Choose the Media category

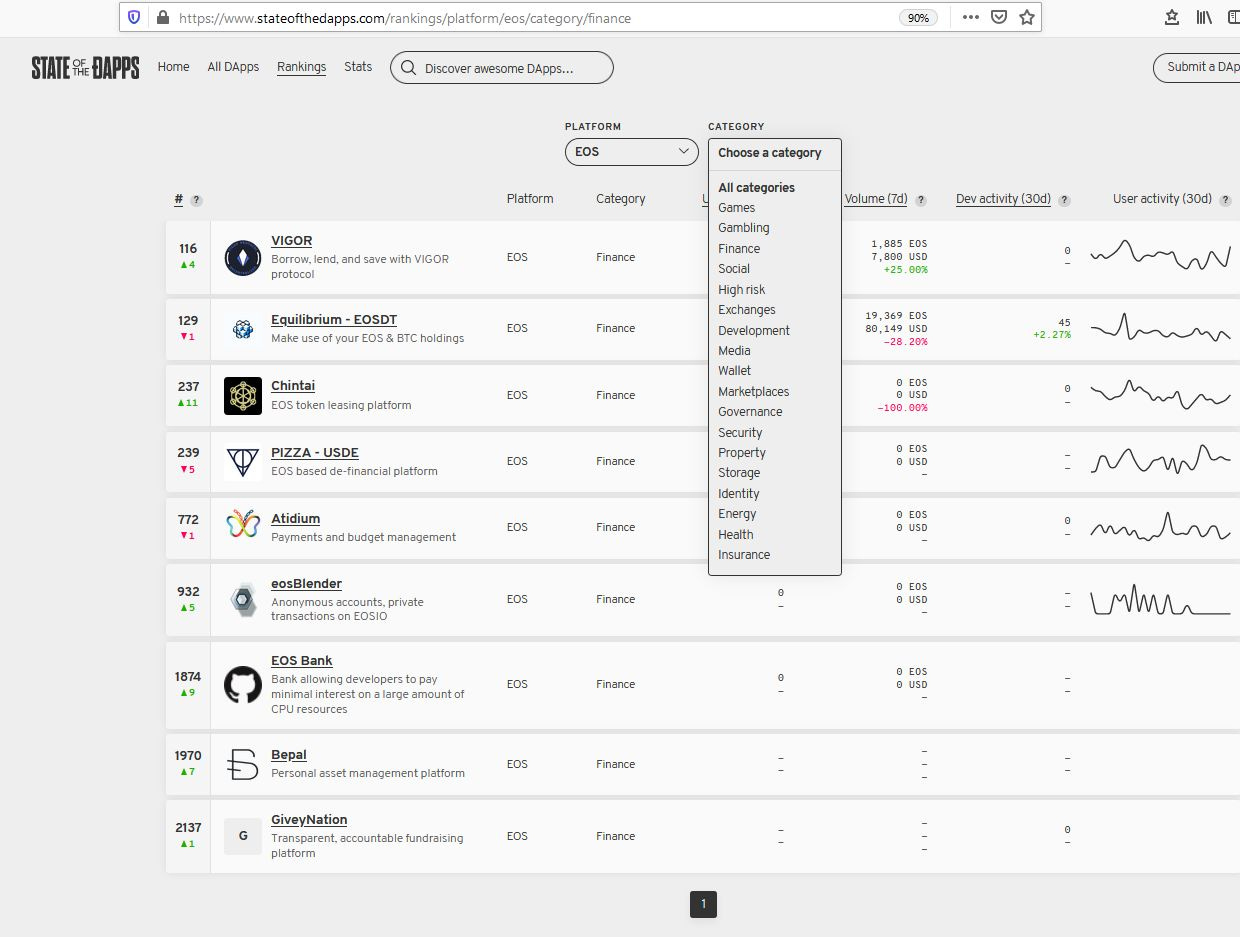tap(734, 351)
